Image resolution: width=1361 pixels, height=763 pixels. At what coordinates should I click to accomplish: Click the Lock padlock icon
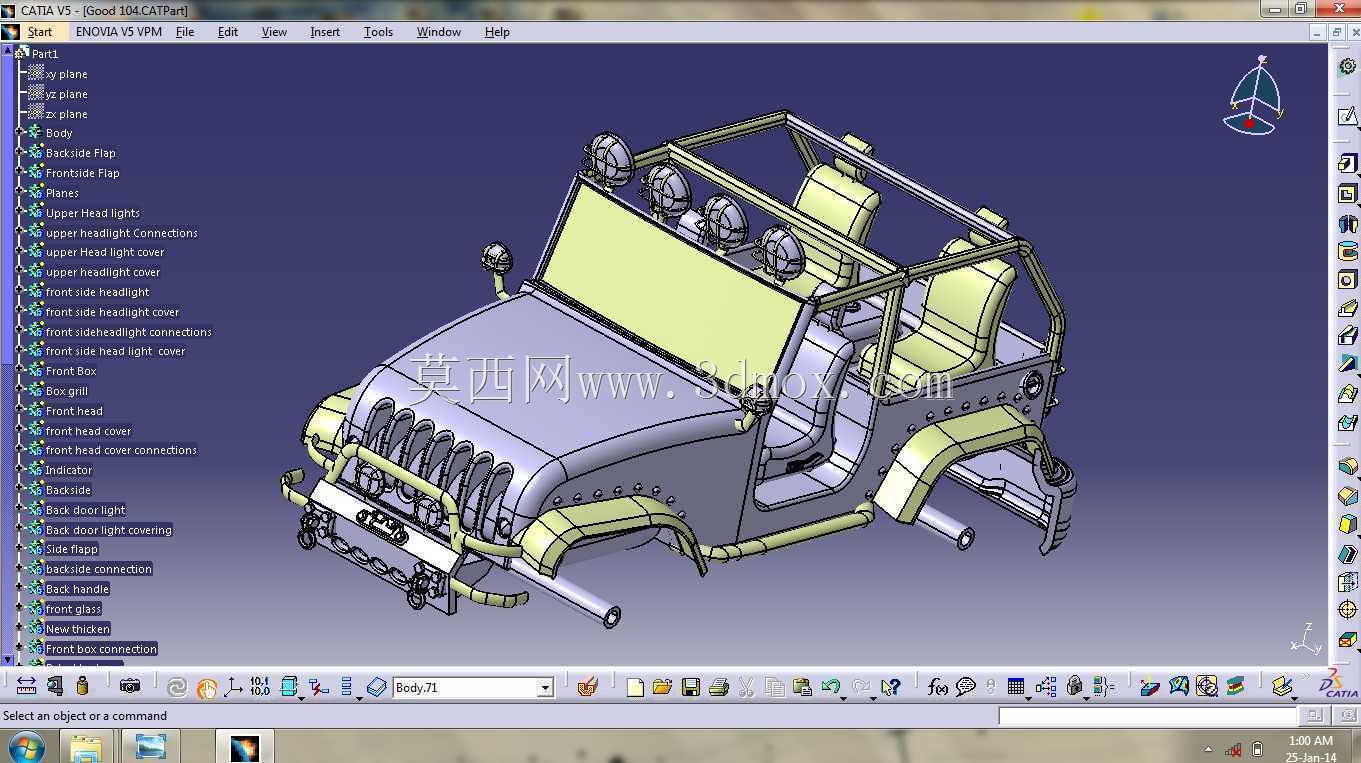click(x=1075, y=687)
